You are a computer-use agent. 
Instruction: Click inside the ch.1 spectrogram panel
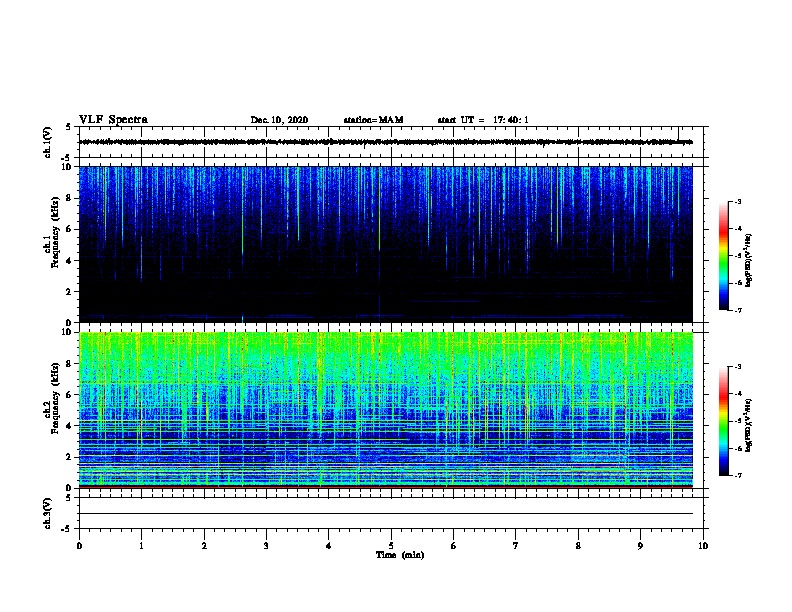coord(386,244)
